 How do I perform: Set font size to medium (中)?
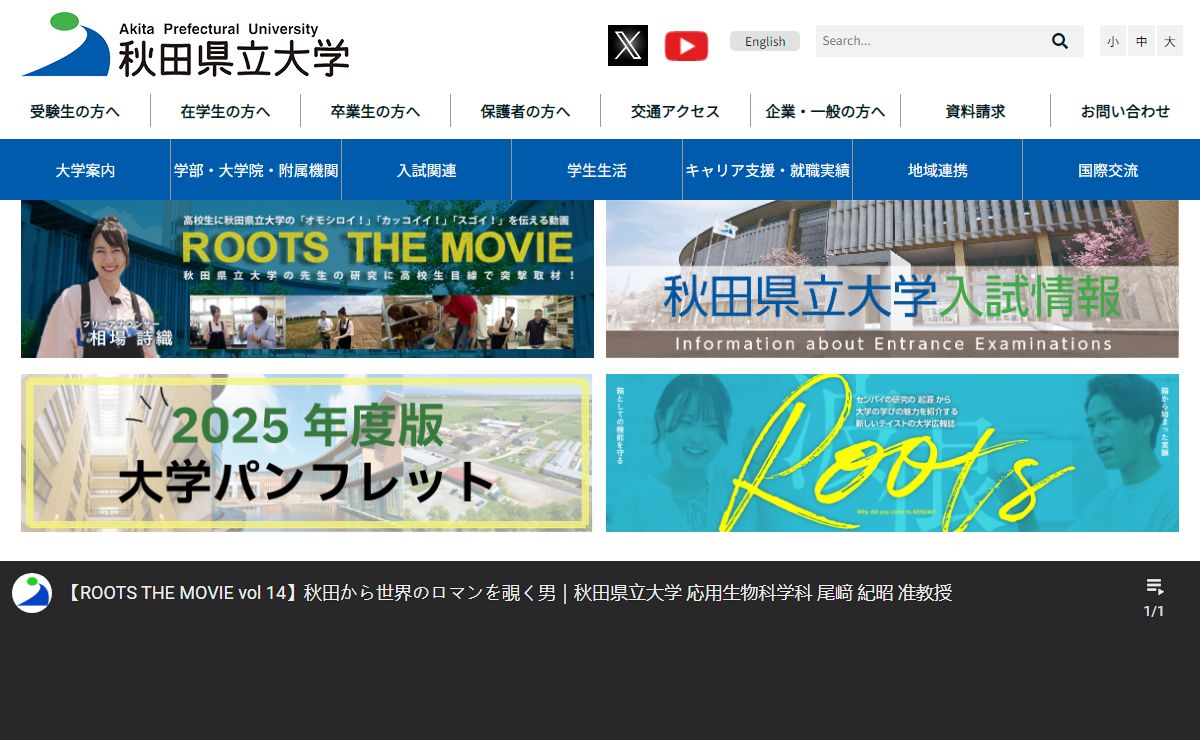click(1142, 41)
